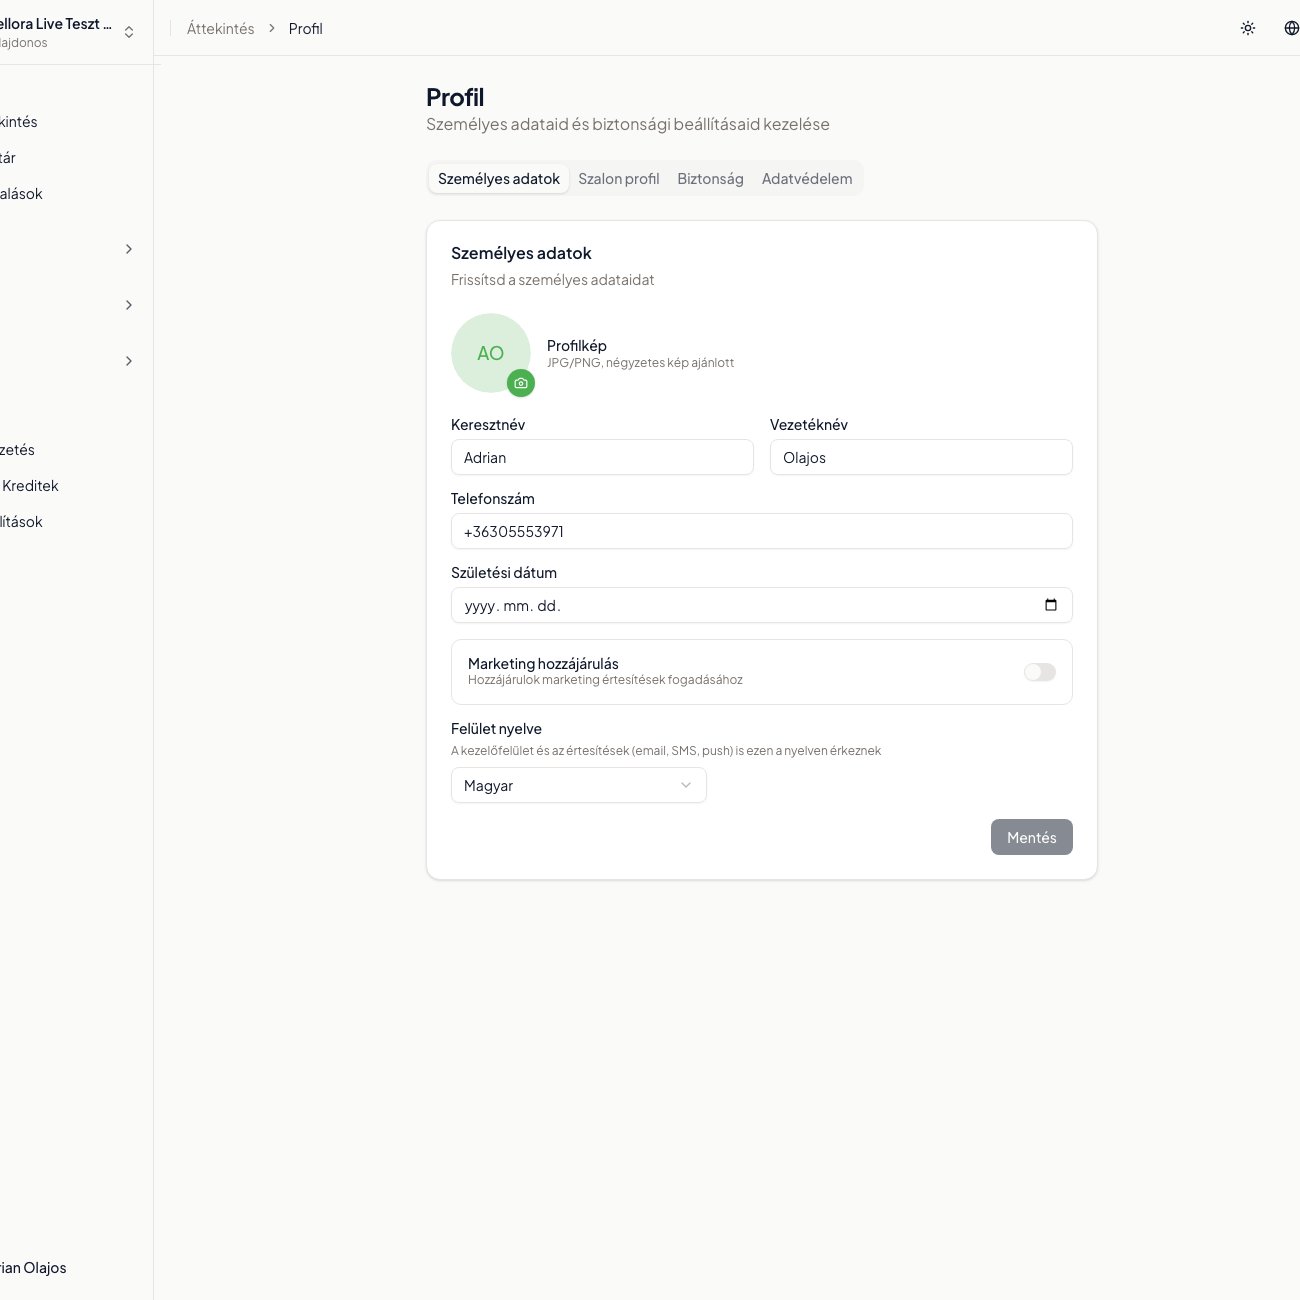Click into the Vezetéknév field with Olajos
This screenshot has width=1300, height=1300.
[920, 457]
